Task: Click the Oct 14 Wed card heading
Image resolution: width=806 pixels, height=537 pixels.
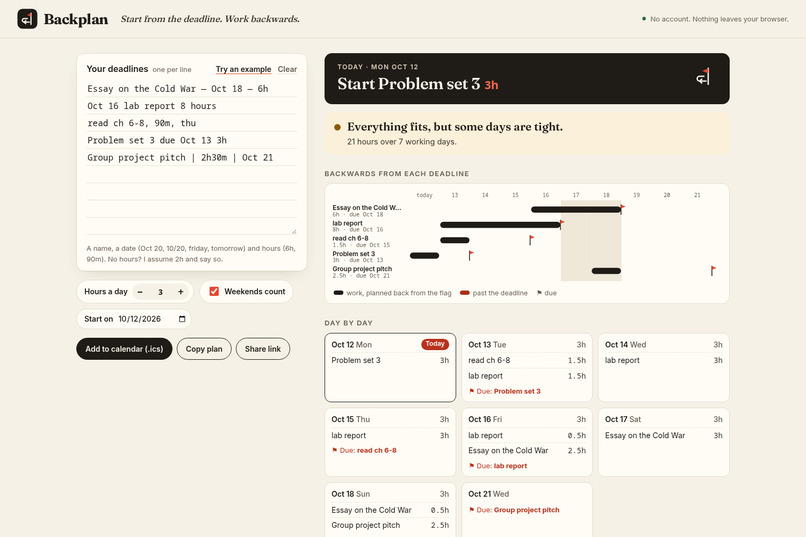Action: pos(626,345)
